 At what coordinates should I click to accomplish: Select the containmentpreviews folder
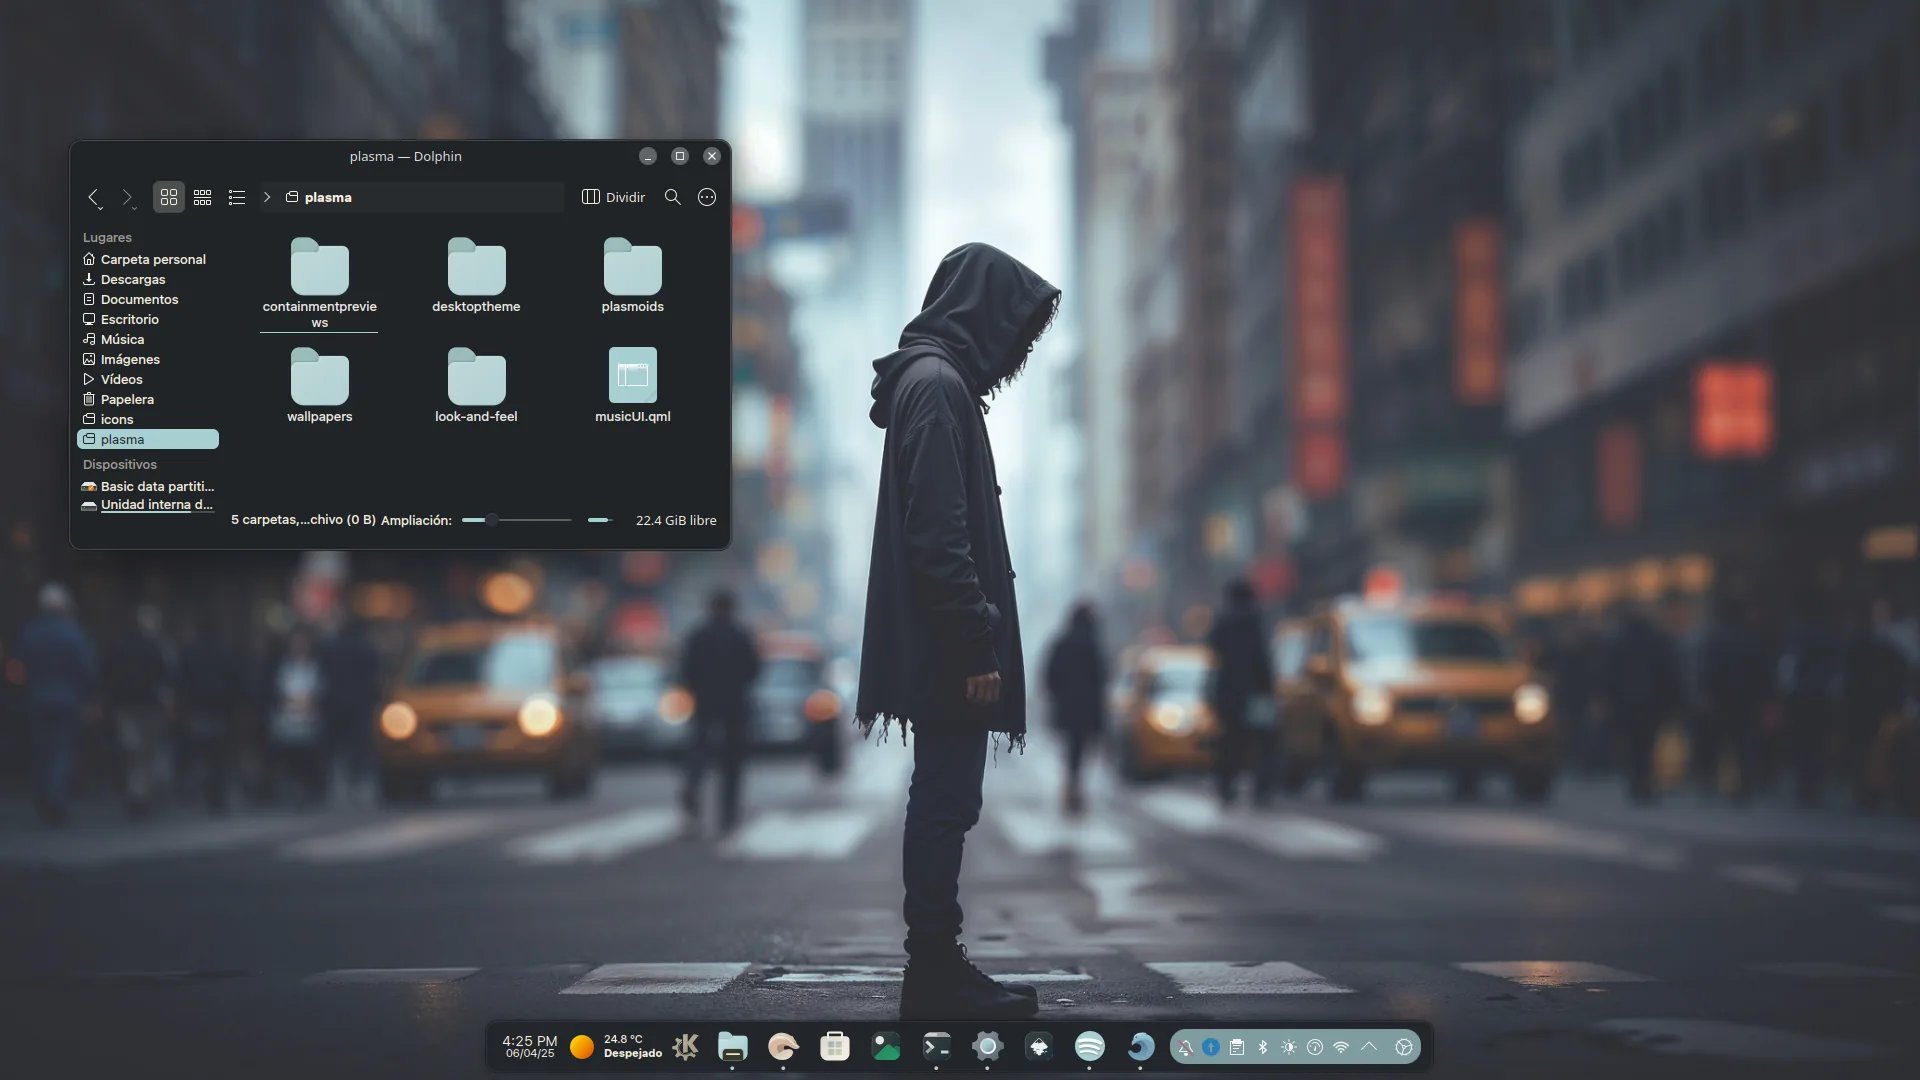[x=319, y=284]
